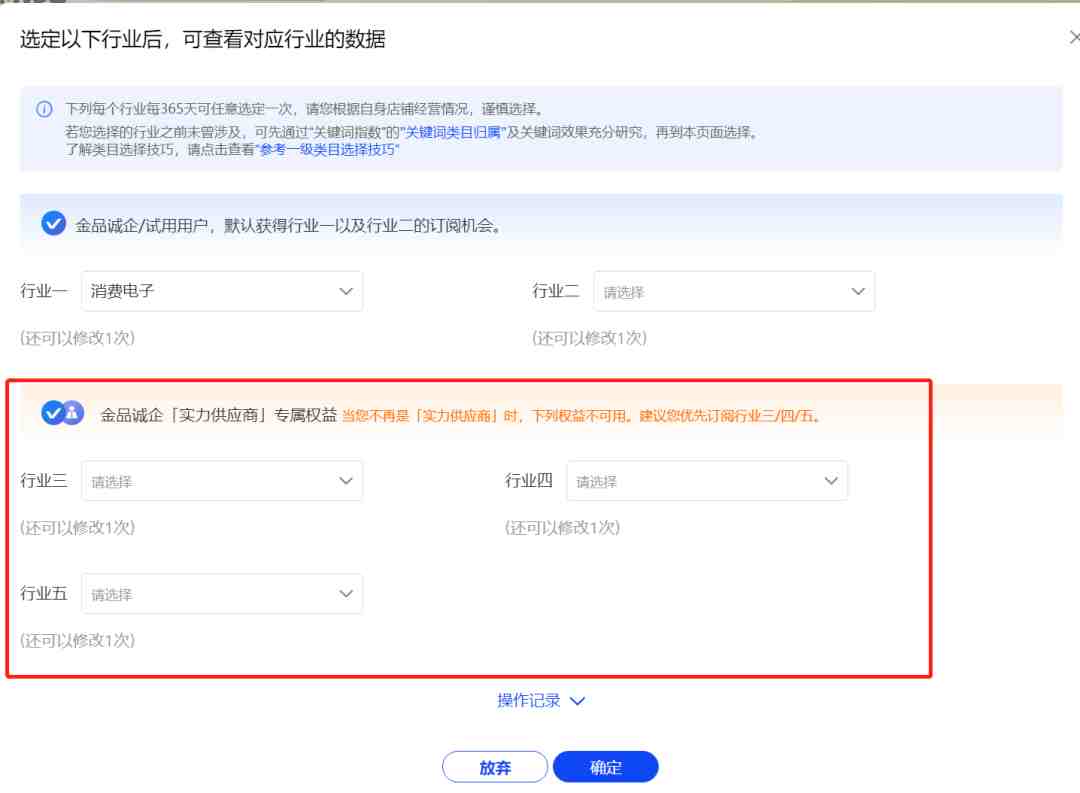Click the chevron arrow in 行业二 dropdown
The width and height of the screenshot is (1080, 793).
[858, 291]
